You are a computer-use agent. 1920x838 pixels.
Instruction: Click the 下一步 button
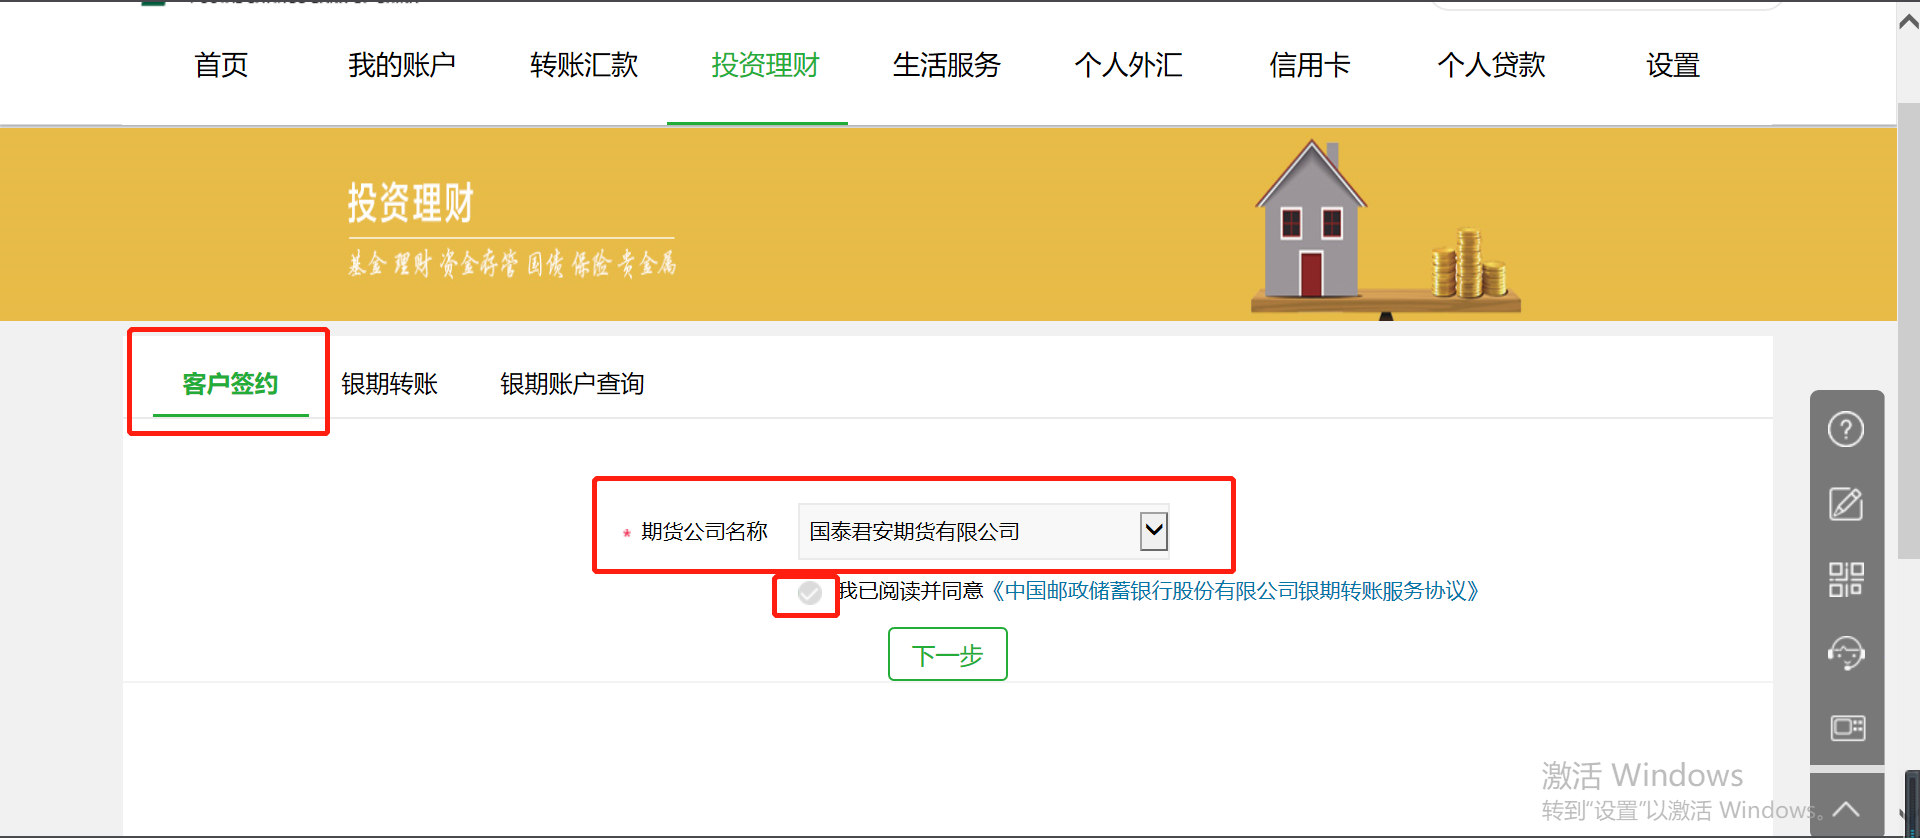(948, 654)
